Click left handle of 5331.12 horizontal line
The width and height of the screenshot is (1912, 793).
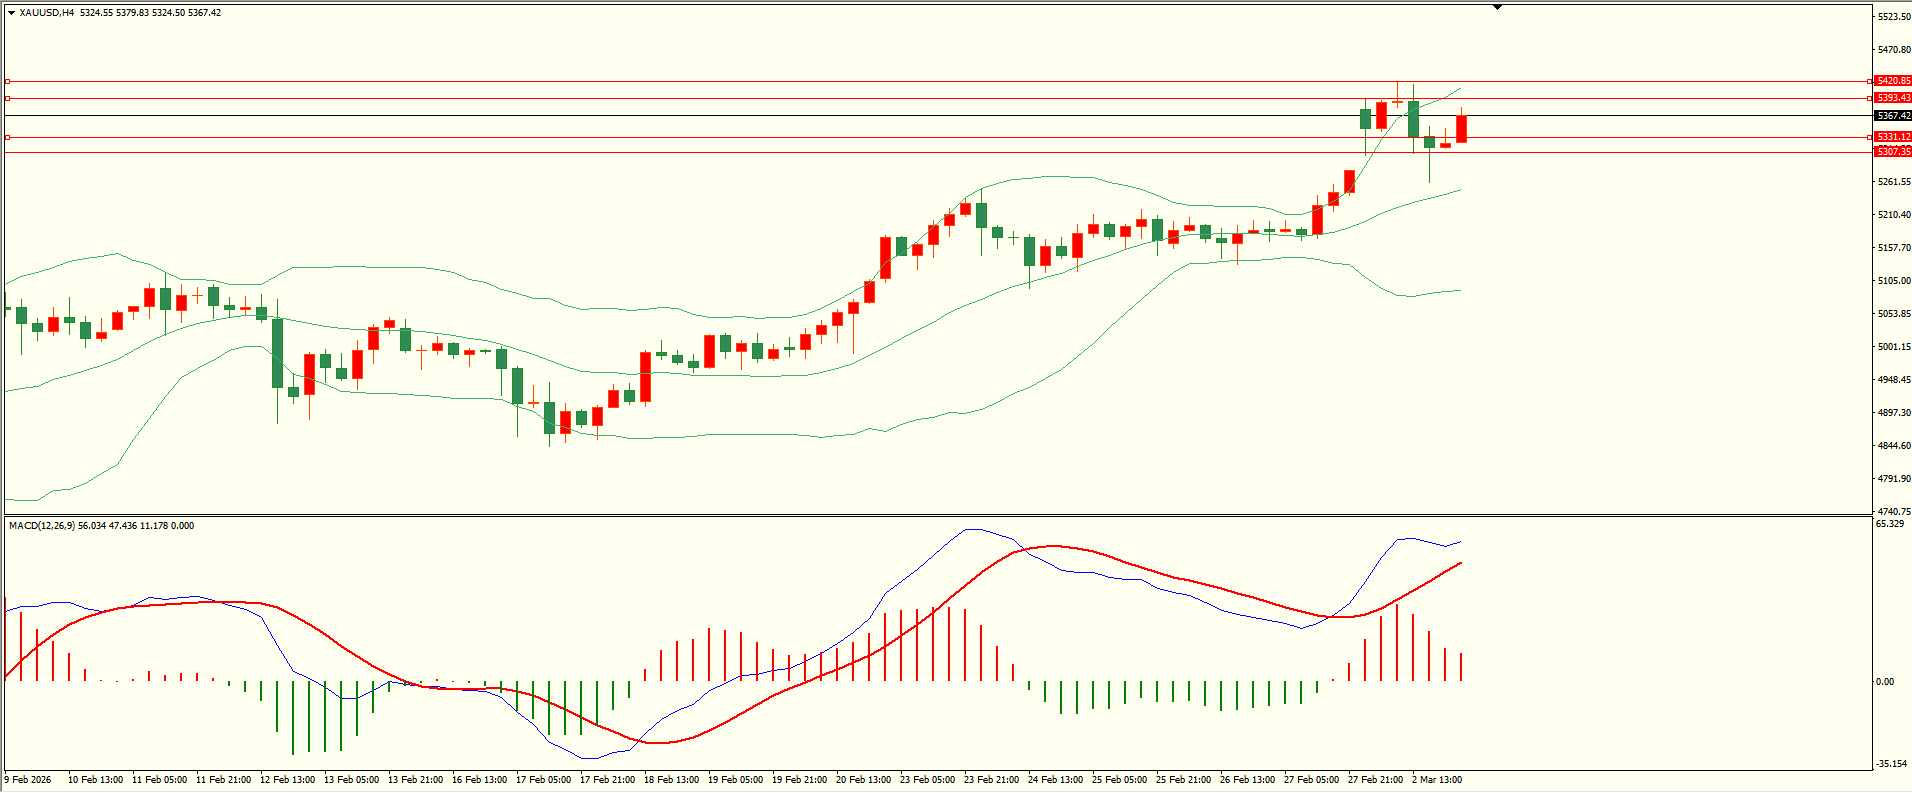point(8,137)
